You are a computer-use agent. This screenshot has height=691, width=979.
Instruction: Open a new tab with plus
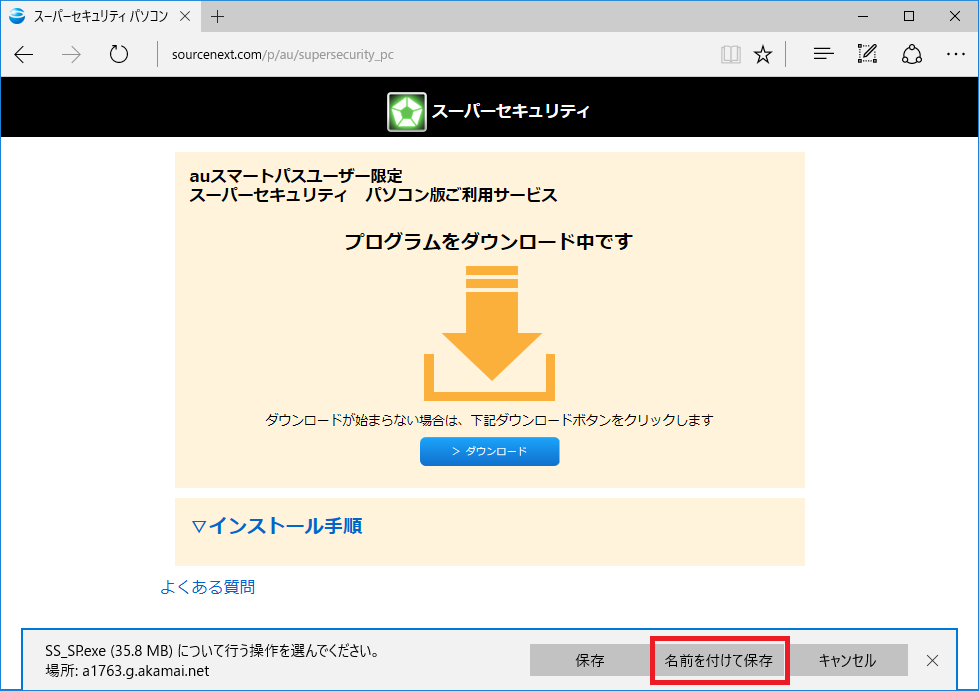(217, 17)
